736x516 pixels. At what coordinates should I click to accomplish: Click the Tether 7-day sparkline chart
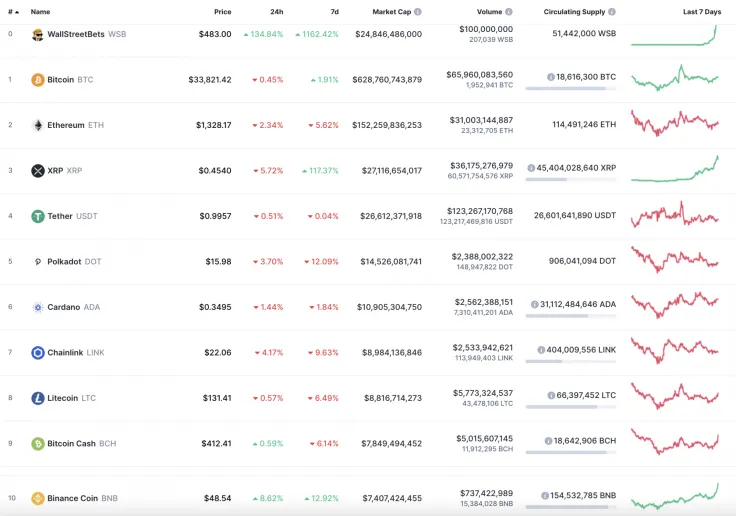(675, 215)
